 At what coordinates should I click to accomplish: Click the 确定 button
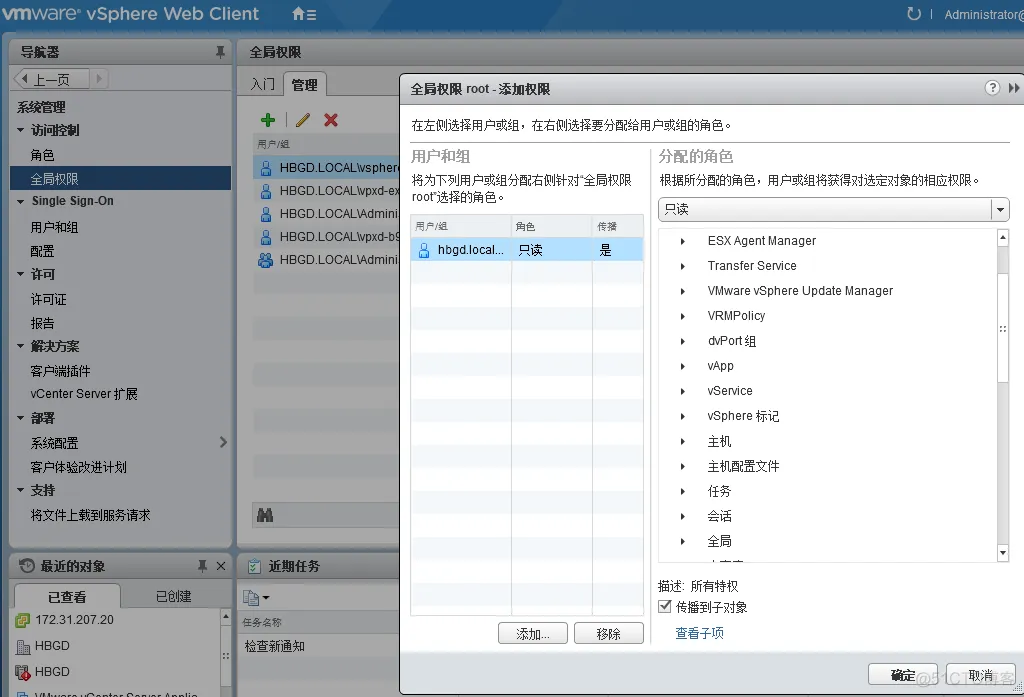(x=902, y=675)
